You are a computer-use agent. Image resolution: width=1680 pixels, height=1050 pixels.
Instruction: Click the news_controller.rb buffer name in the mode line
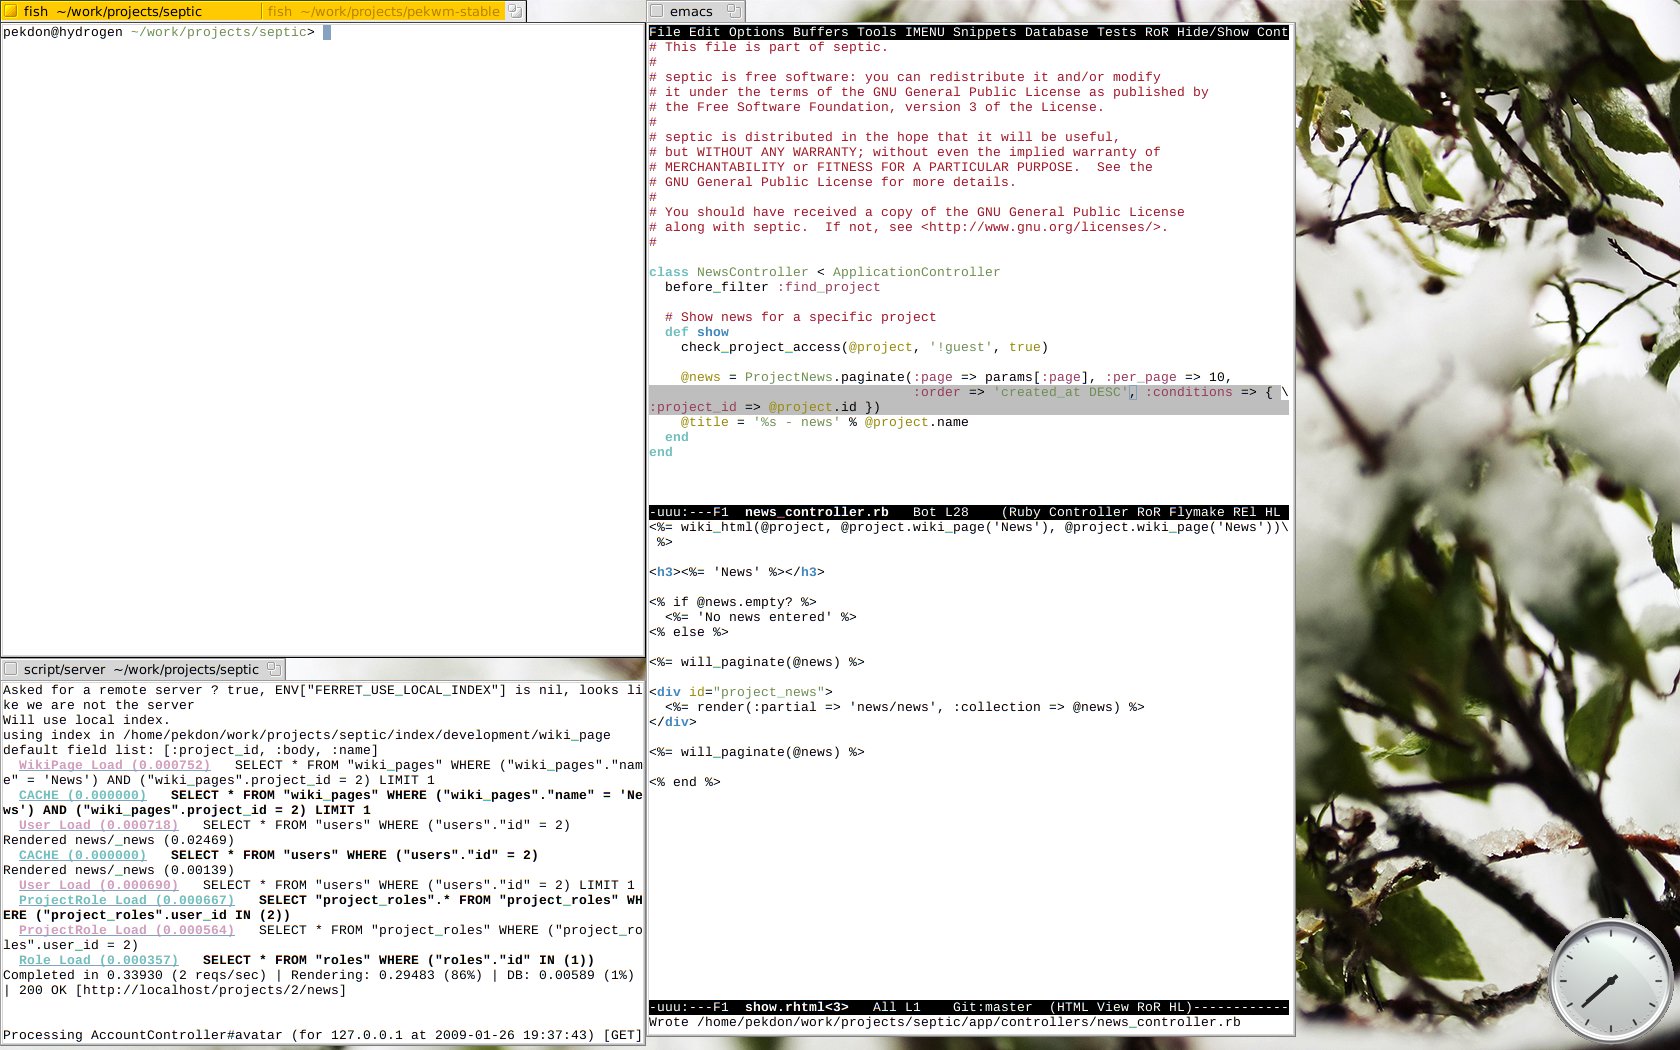(x=817, y=512)
